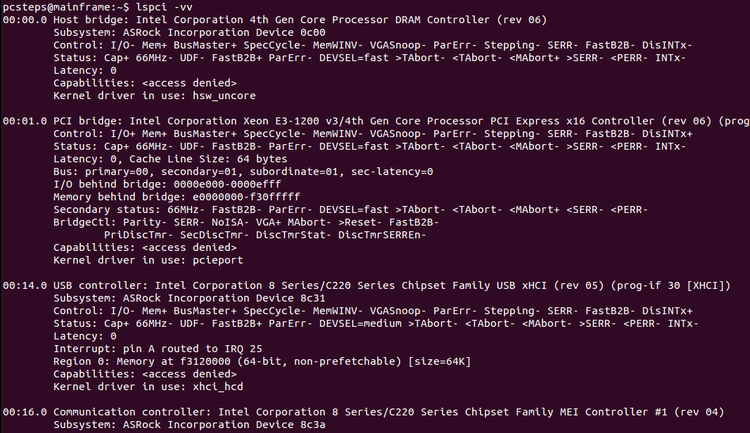Select the 00:00.0 Host bridge line

[275, 20]
